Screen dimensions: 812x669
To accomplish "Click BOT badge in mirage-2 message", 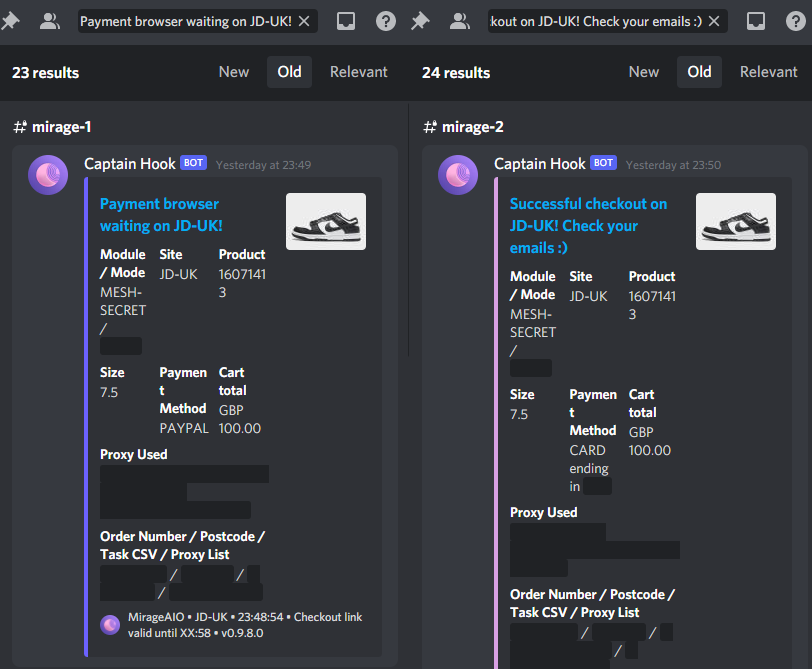I will pyautogui.click(x=603, y=163).
